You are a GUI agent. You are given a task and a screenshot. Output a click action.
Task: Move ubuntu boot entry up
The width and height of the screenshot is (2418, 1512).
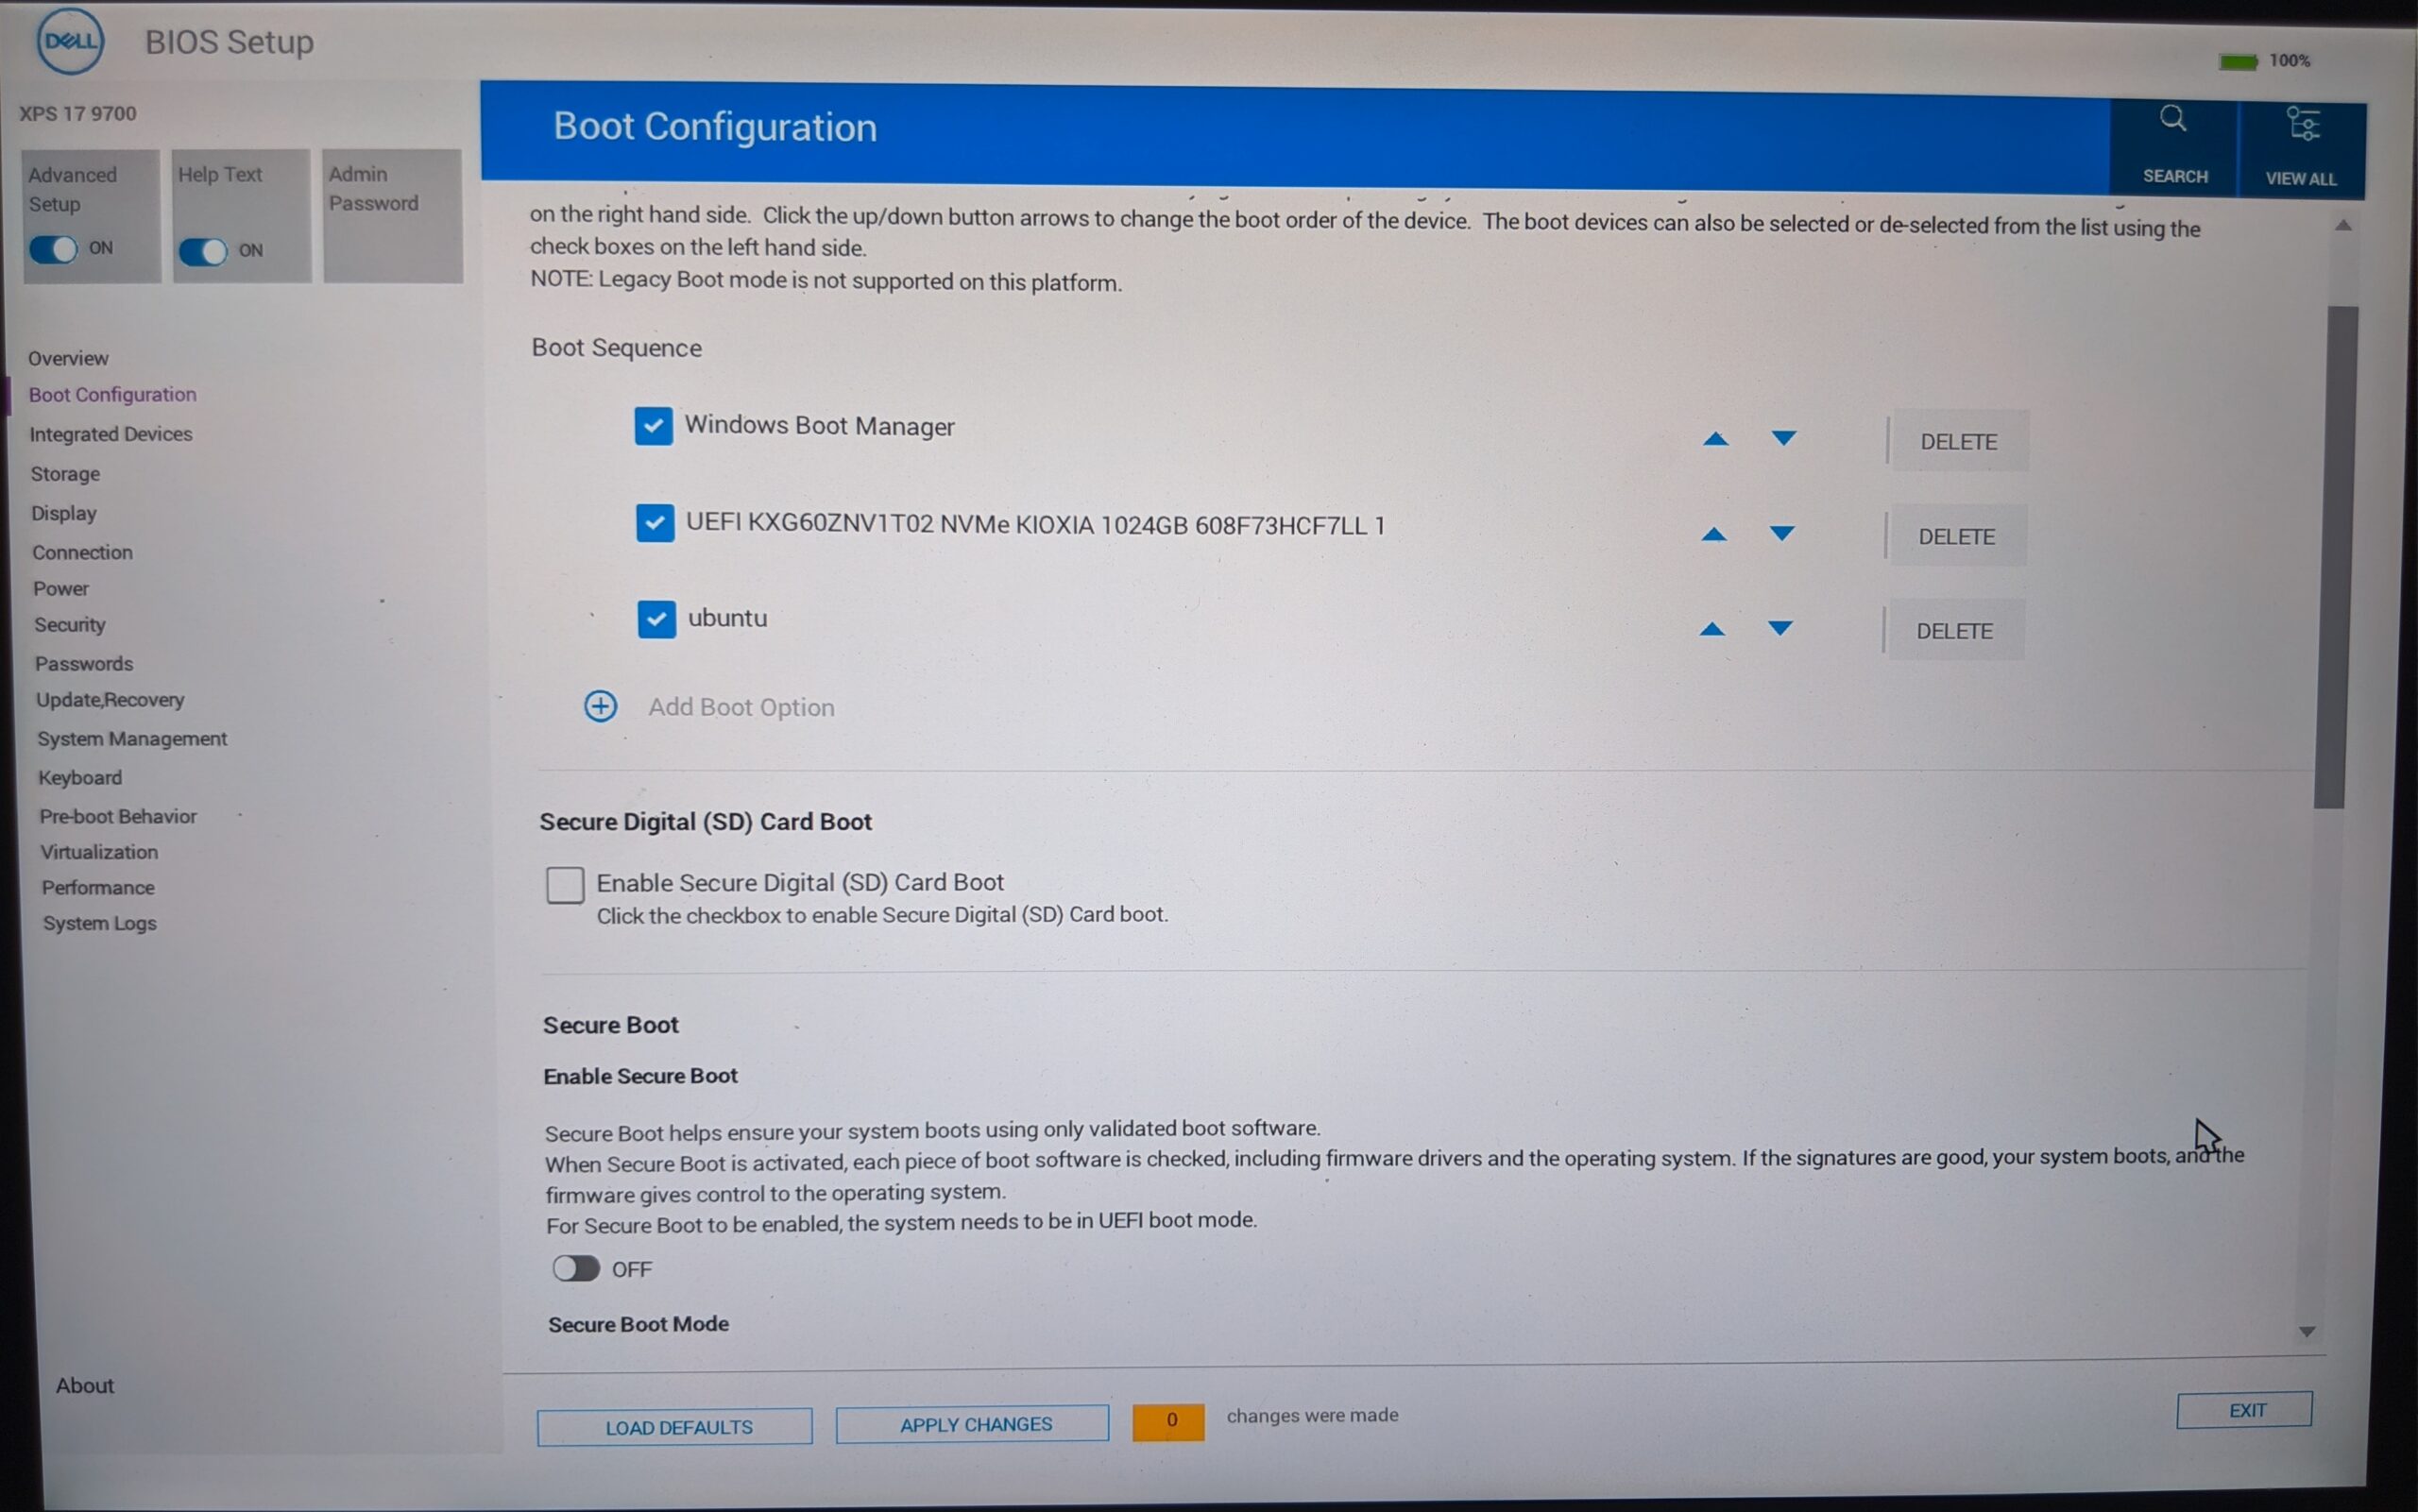1712,629
